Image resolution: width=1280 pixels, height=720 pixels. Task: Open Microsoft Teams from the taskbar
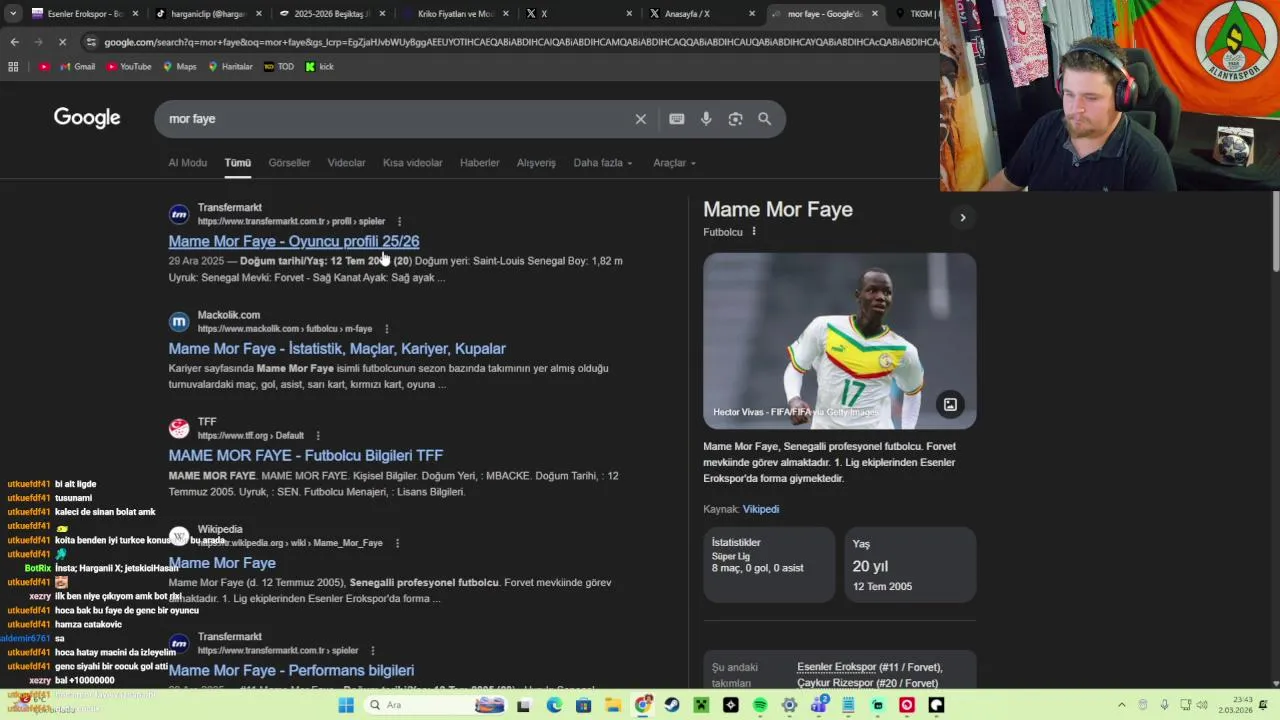click(819, 705)
